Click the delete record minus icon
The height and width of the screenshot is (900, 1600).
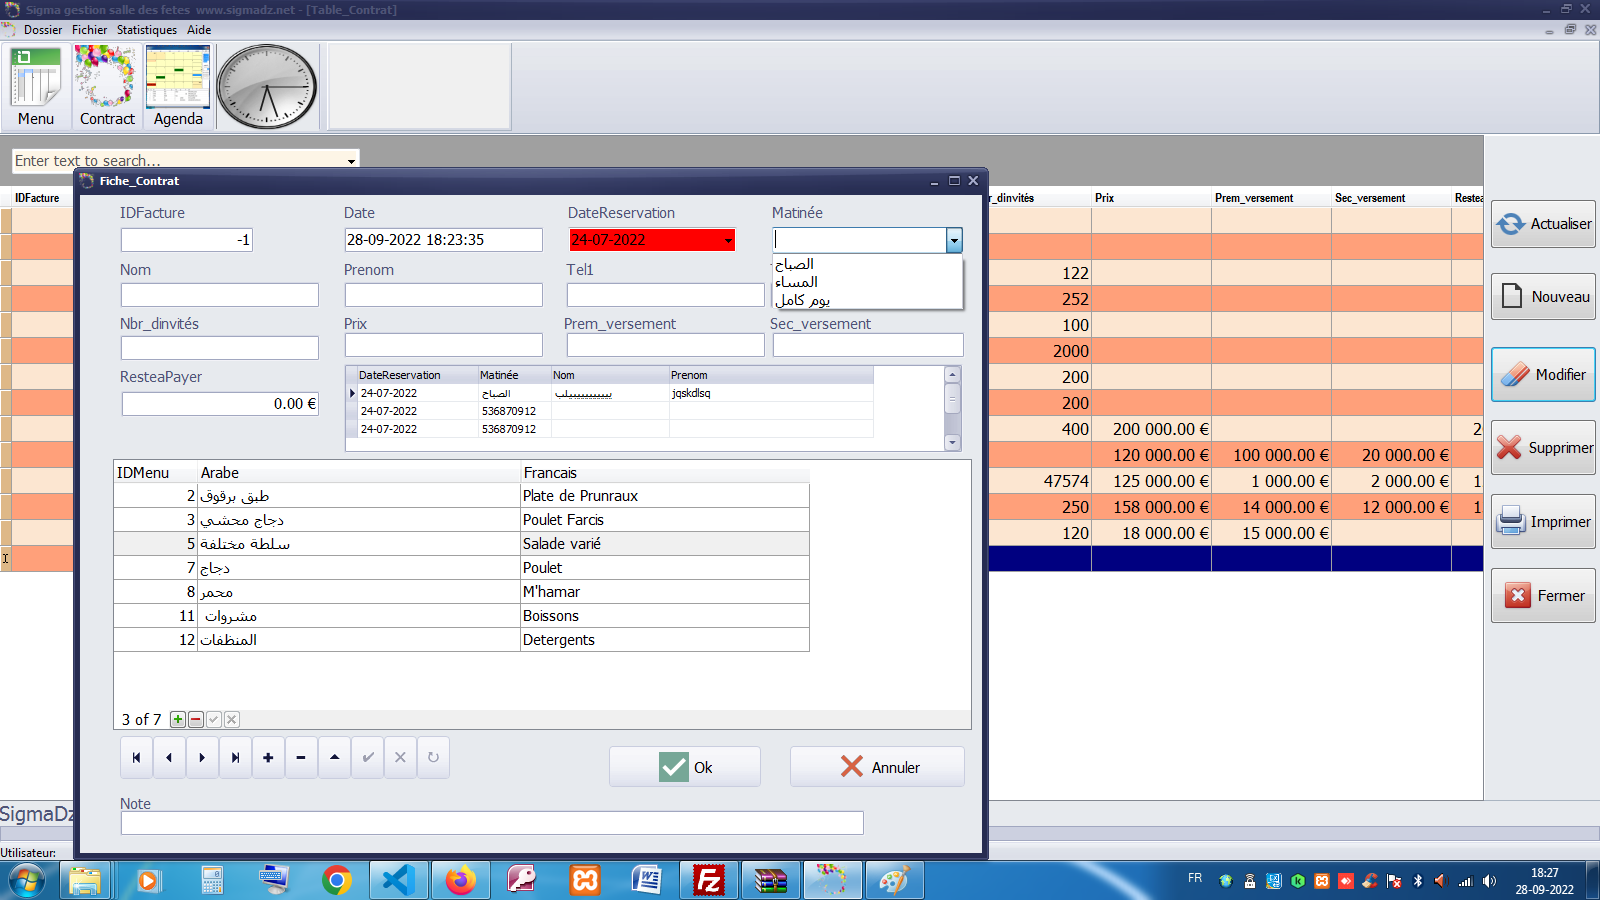tap(301, 758)
